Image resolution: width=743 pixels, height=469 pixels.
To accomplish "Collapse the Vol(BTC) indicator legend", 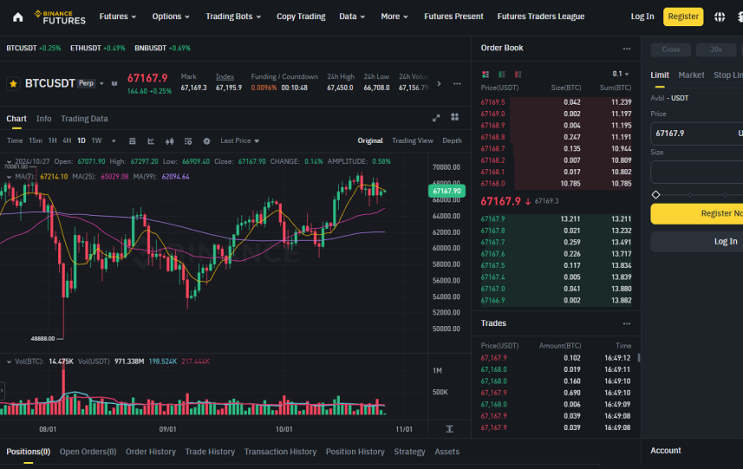I will (9, 361).
